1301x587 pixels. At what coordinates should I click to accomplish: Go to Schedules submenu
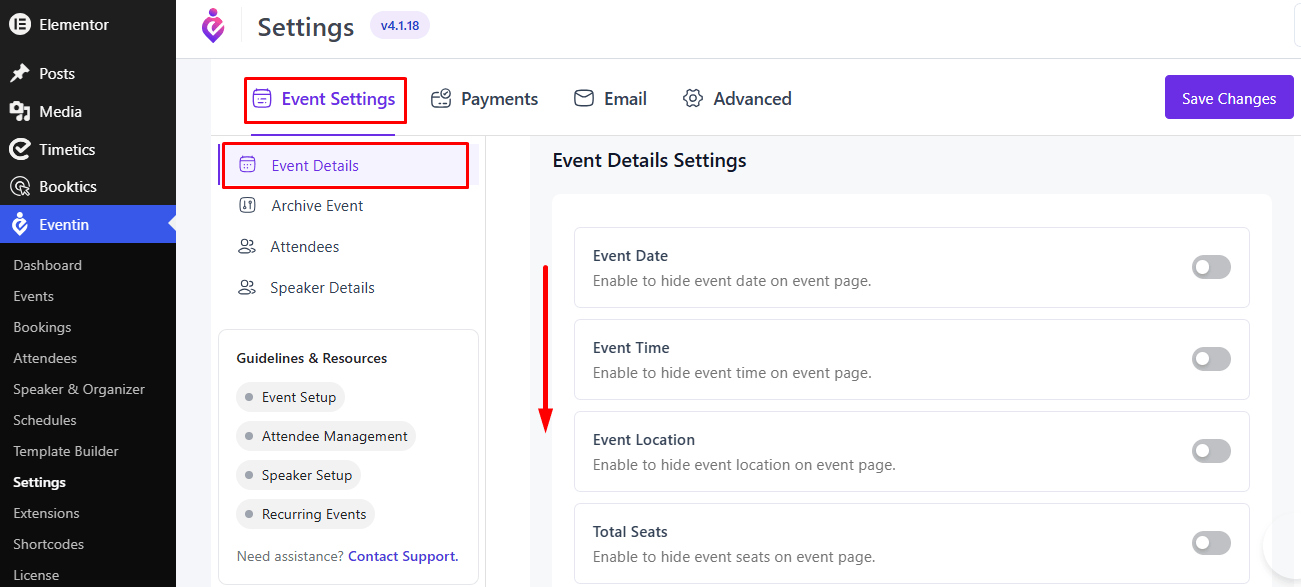click(45, 420)
